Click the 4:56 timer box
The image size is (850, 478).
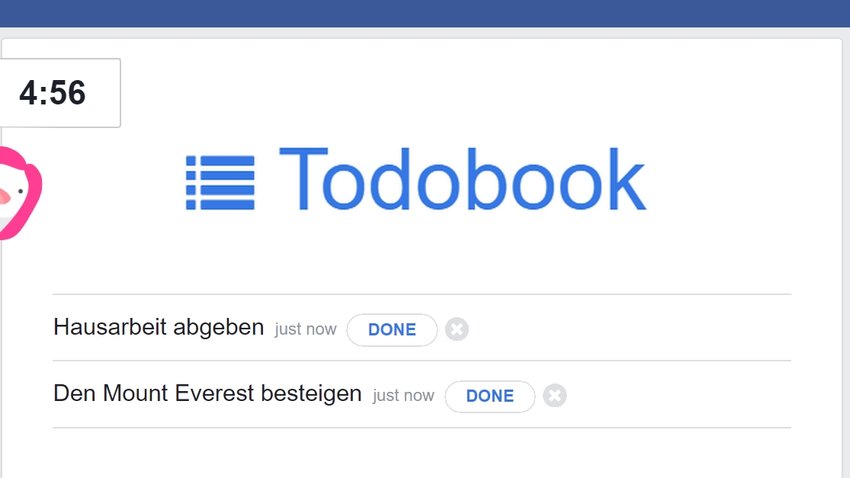(x=60, y=93)
